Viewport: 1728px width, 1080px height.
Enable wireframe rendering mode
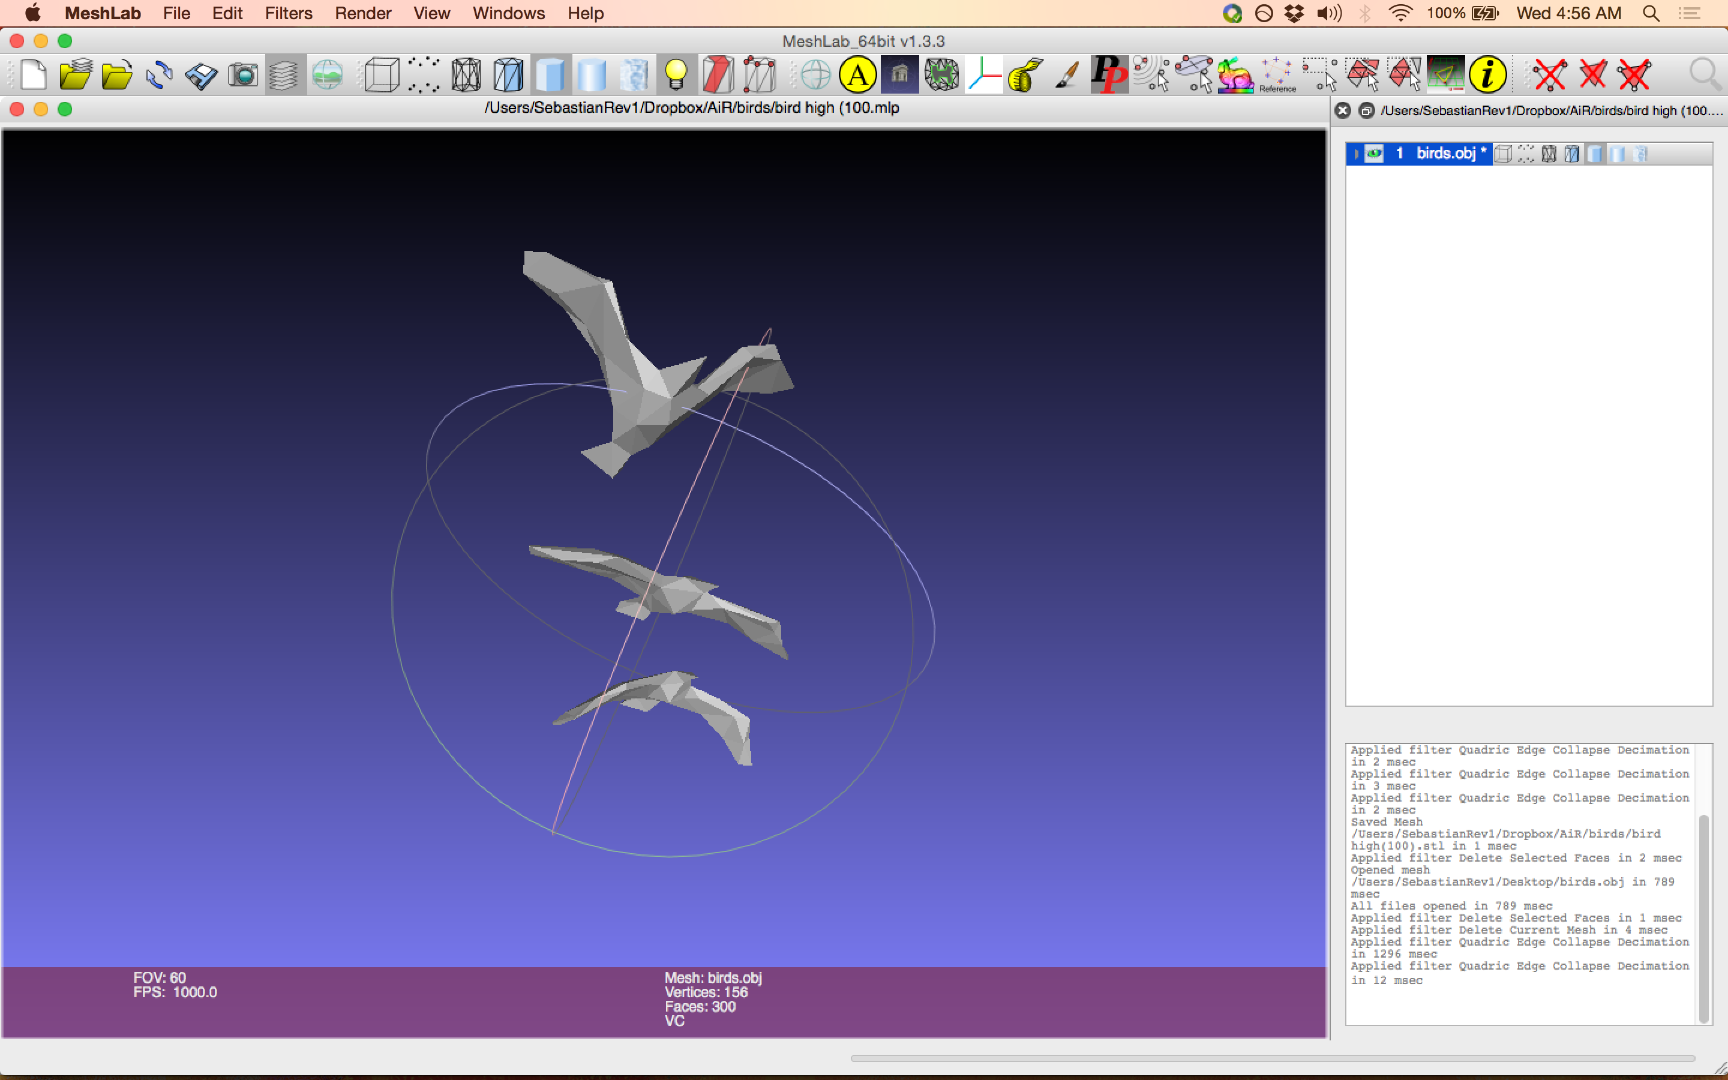tap(466, 74)
